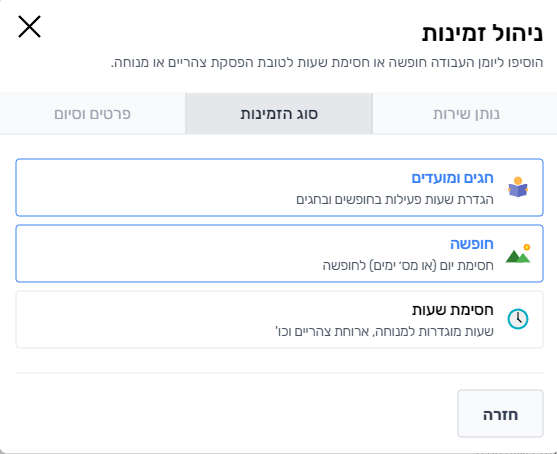Click the orange sun above the mountains icon

coord(527,247)
